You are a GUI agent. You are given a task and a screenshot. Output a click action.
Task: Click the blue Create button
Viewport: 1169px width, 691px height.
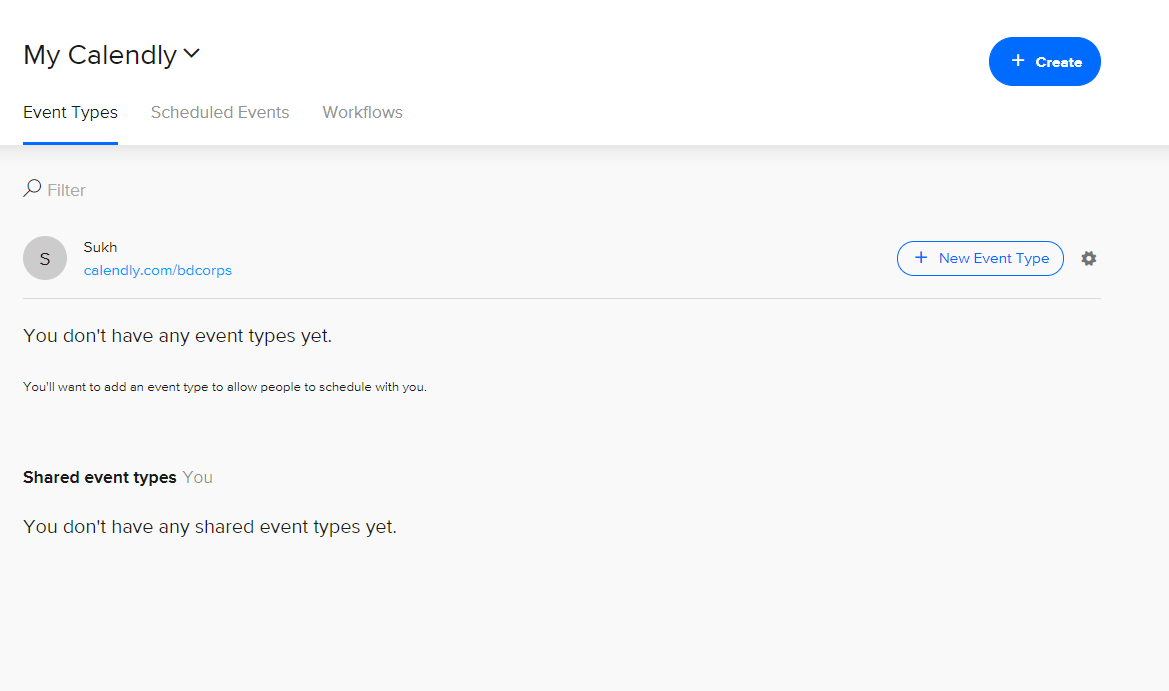(1044, 62)
